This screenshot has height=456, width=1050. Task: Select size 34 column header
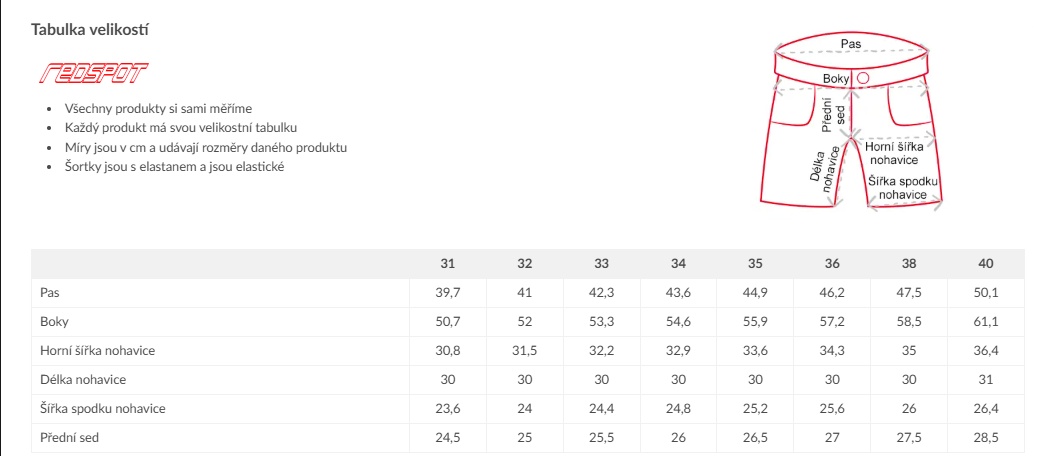[678, 264]
